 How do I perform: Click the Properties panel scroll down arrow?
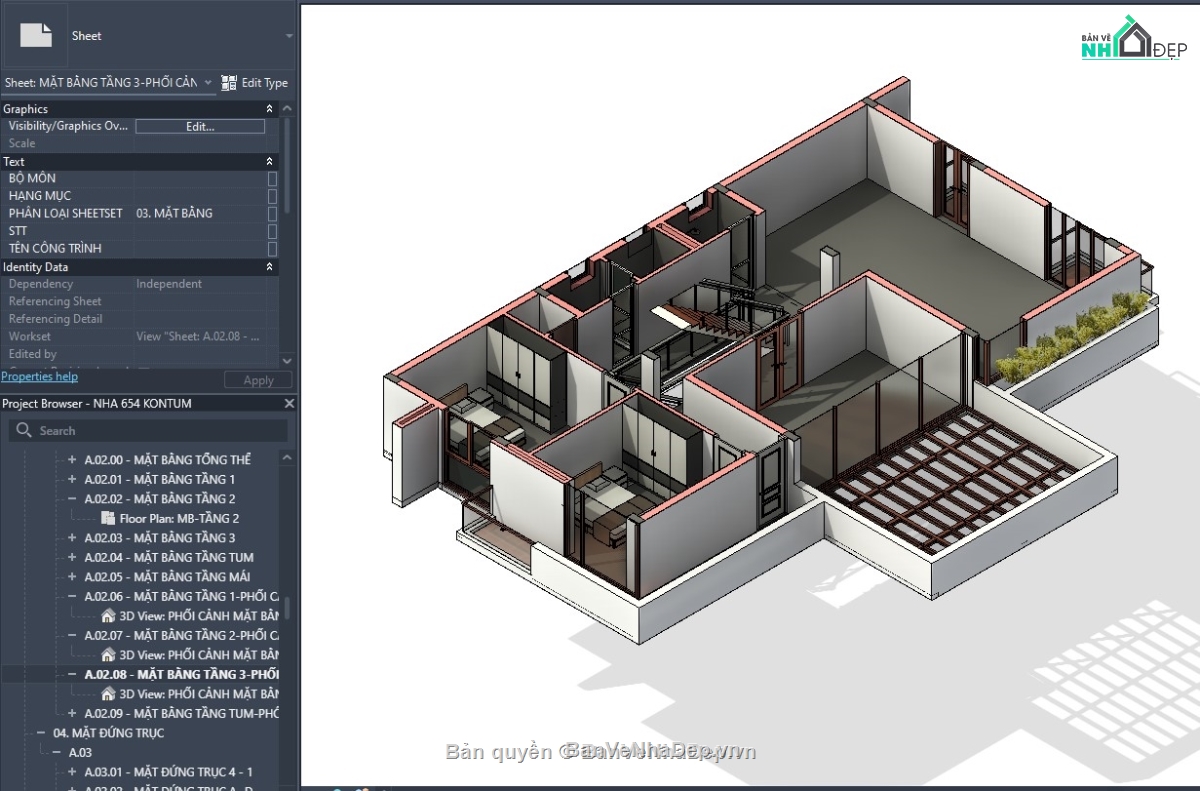click(x=288, y=361)
